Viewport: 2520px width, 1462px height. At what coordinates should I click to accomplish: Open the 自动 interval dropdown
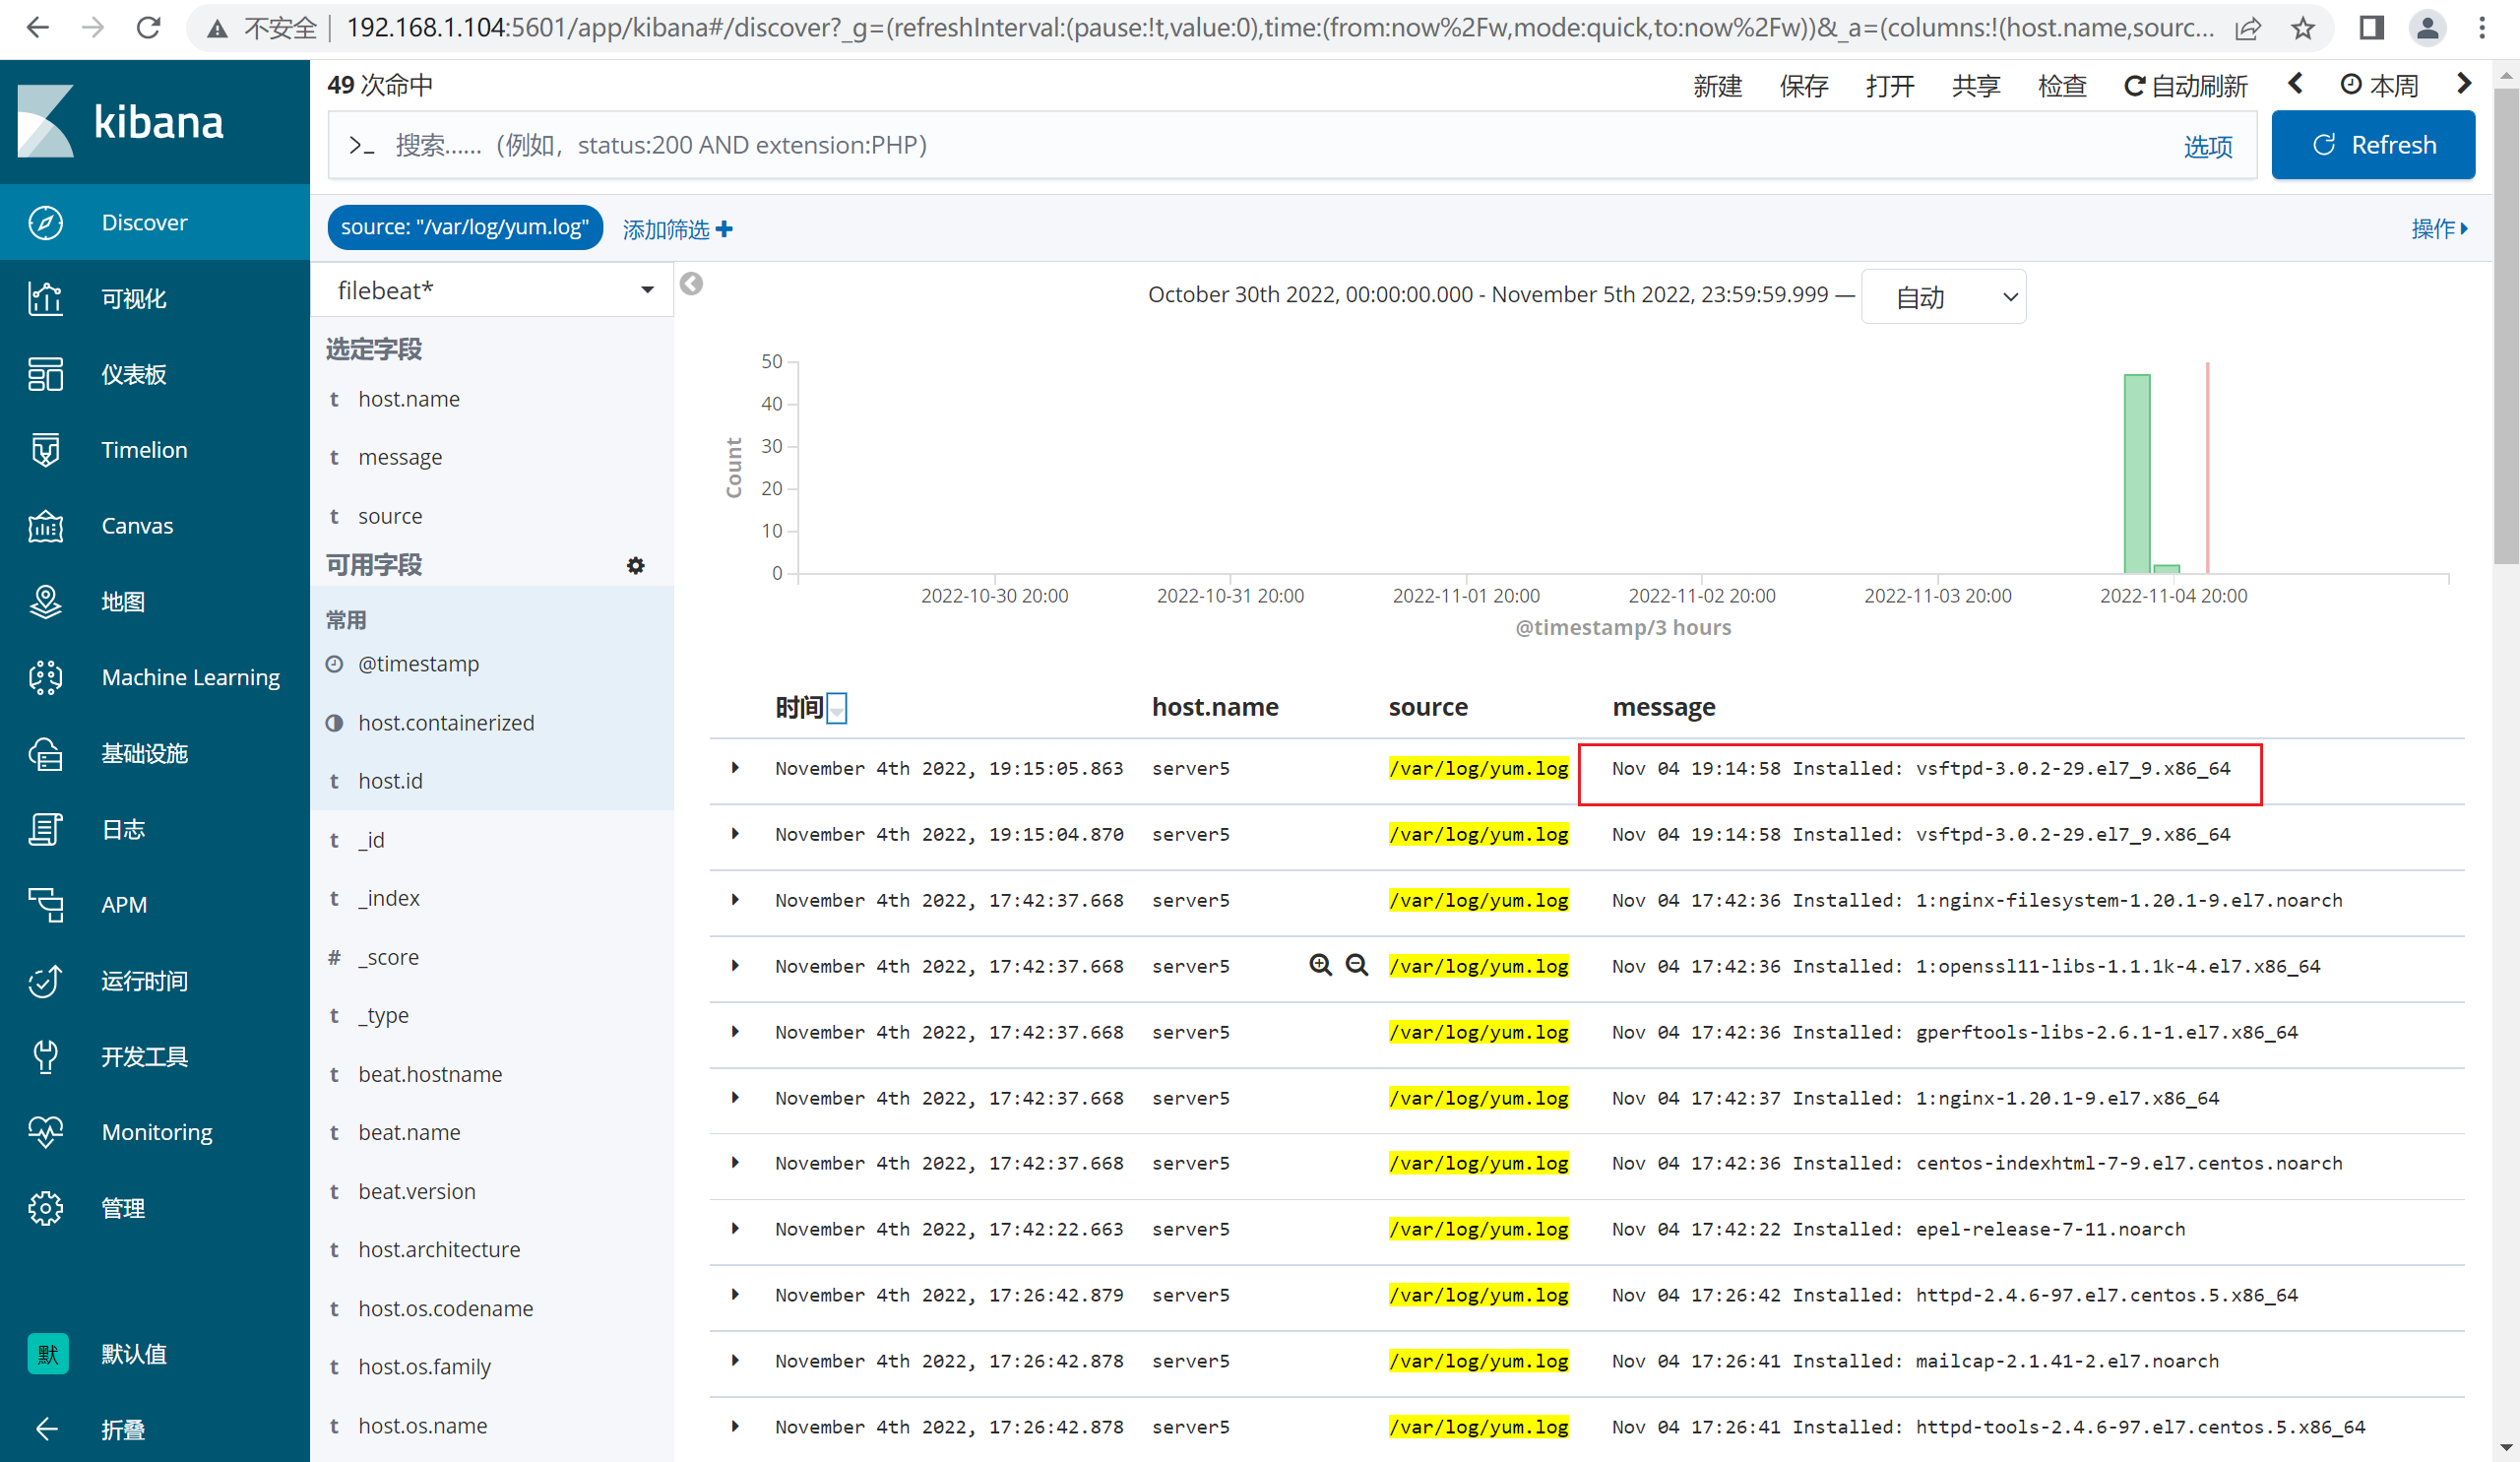(x=1944, y=297)
